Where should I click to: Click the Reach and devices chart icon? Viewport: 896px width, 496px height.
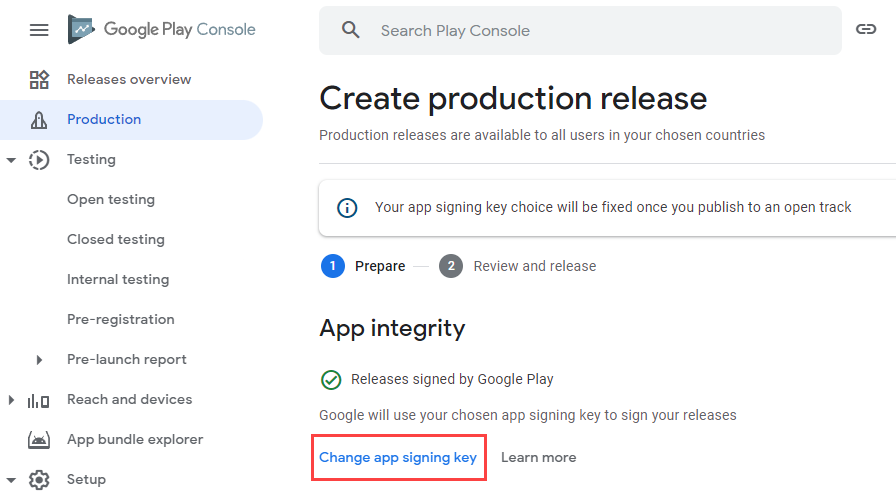(38, 400)
